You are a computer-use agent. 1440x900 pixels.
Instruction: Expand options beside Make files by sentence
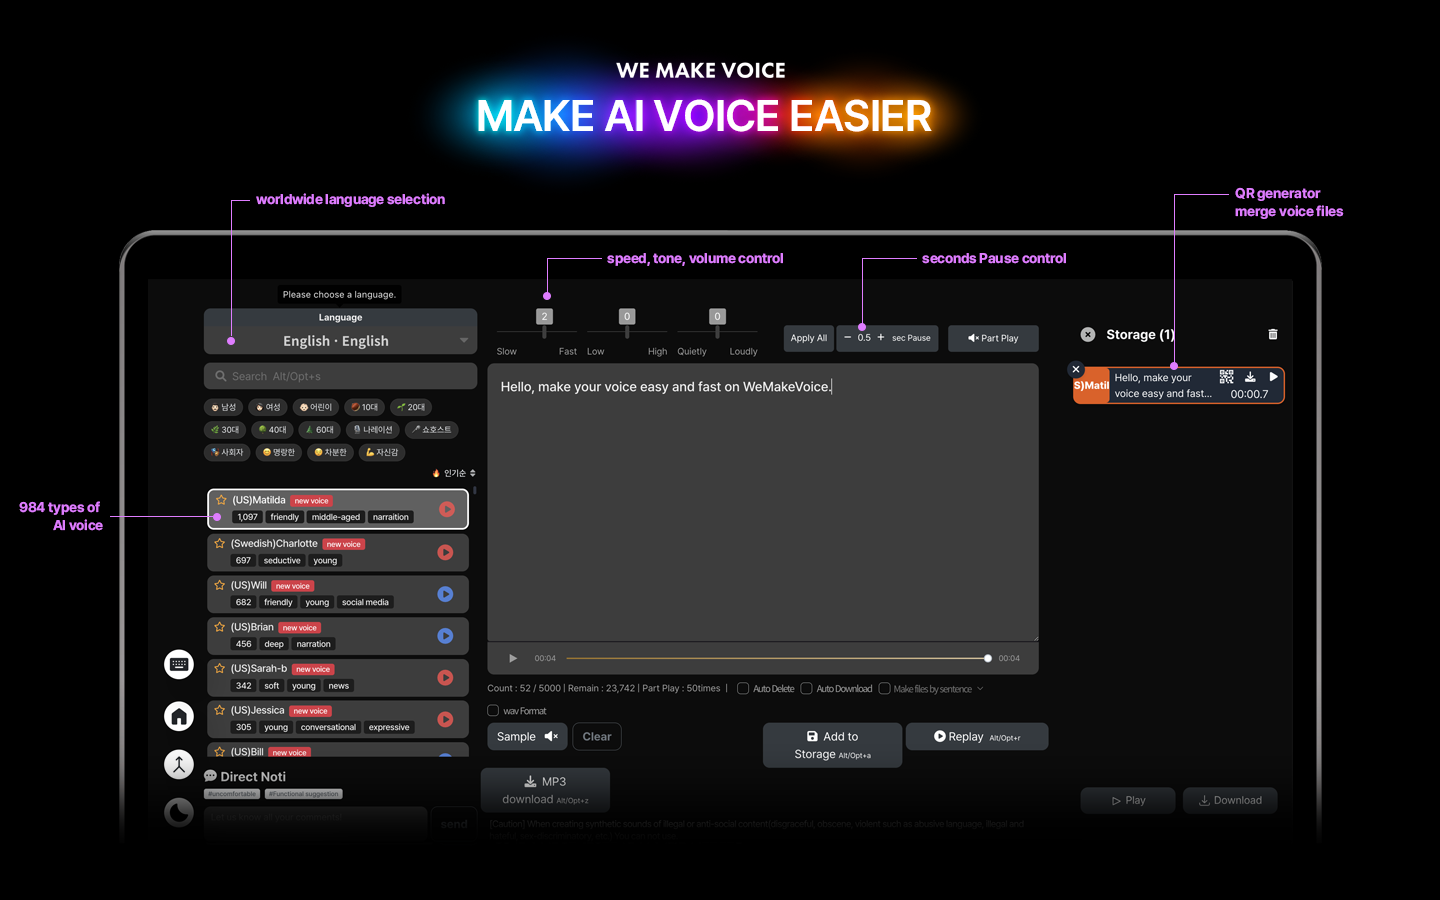980,688
